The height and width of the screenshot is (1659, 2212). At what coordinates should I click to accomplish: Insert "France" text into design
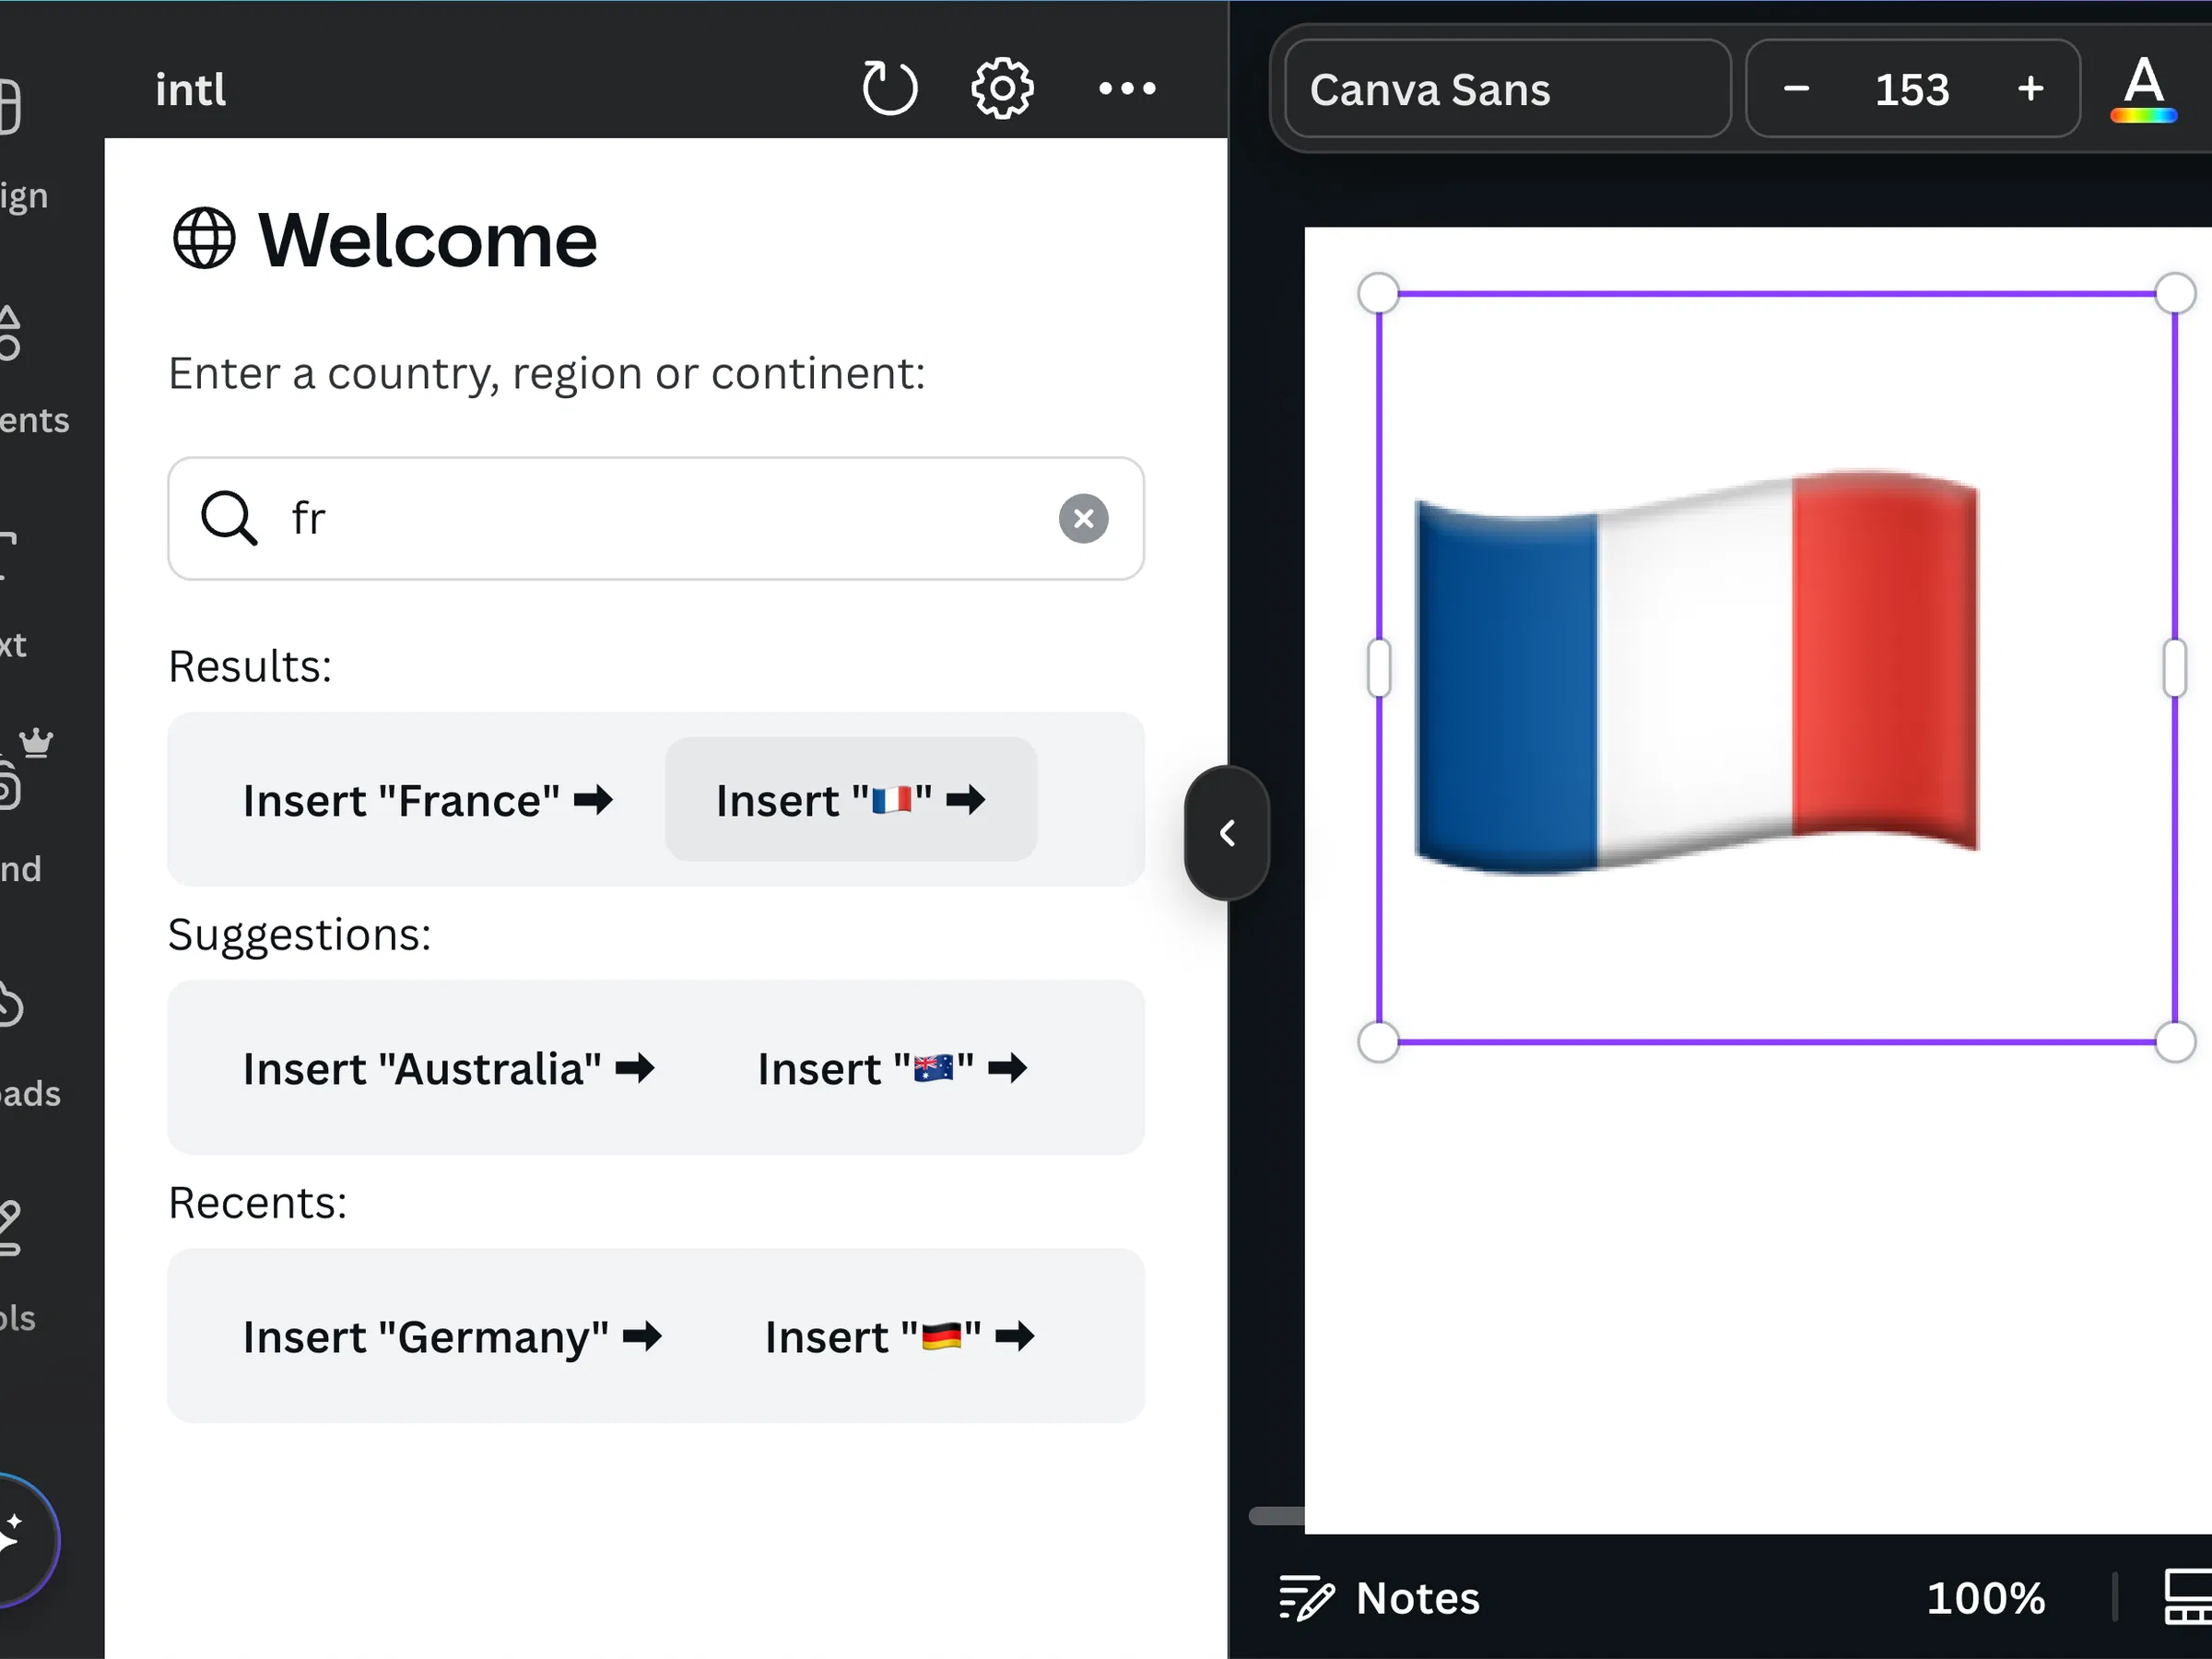point(428,800)
